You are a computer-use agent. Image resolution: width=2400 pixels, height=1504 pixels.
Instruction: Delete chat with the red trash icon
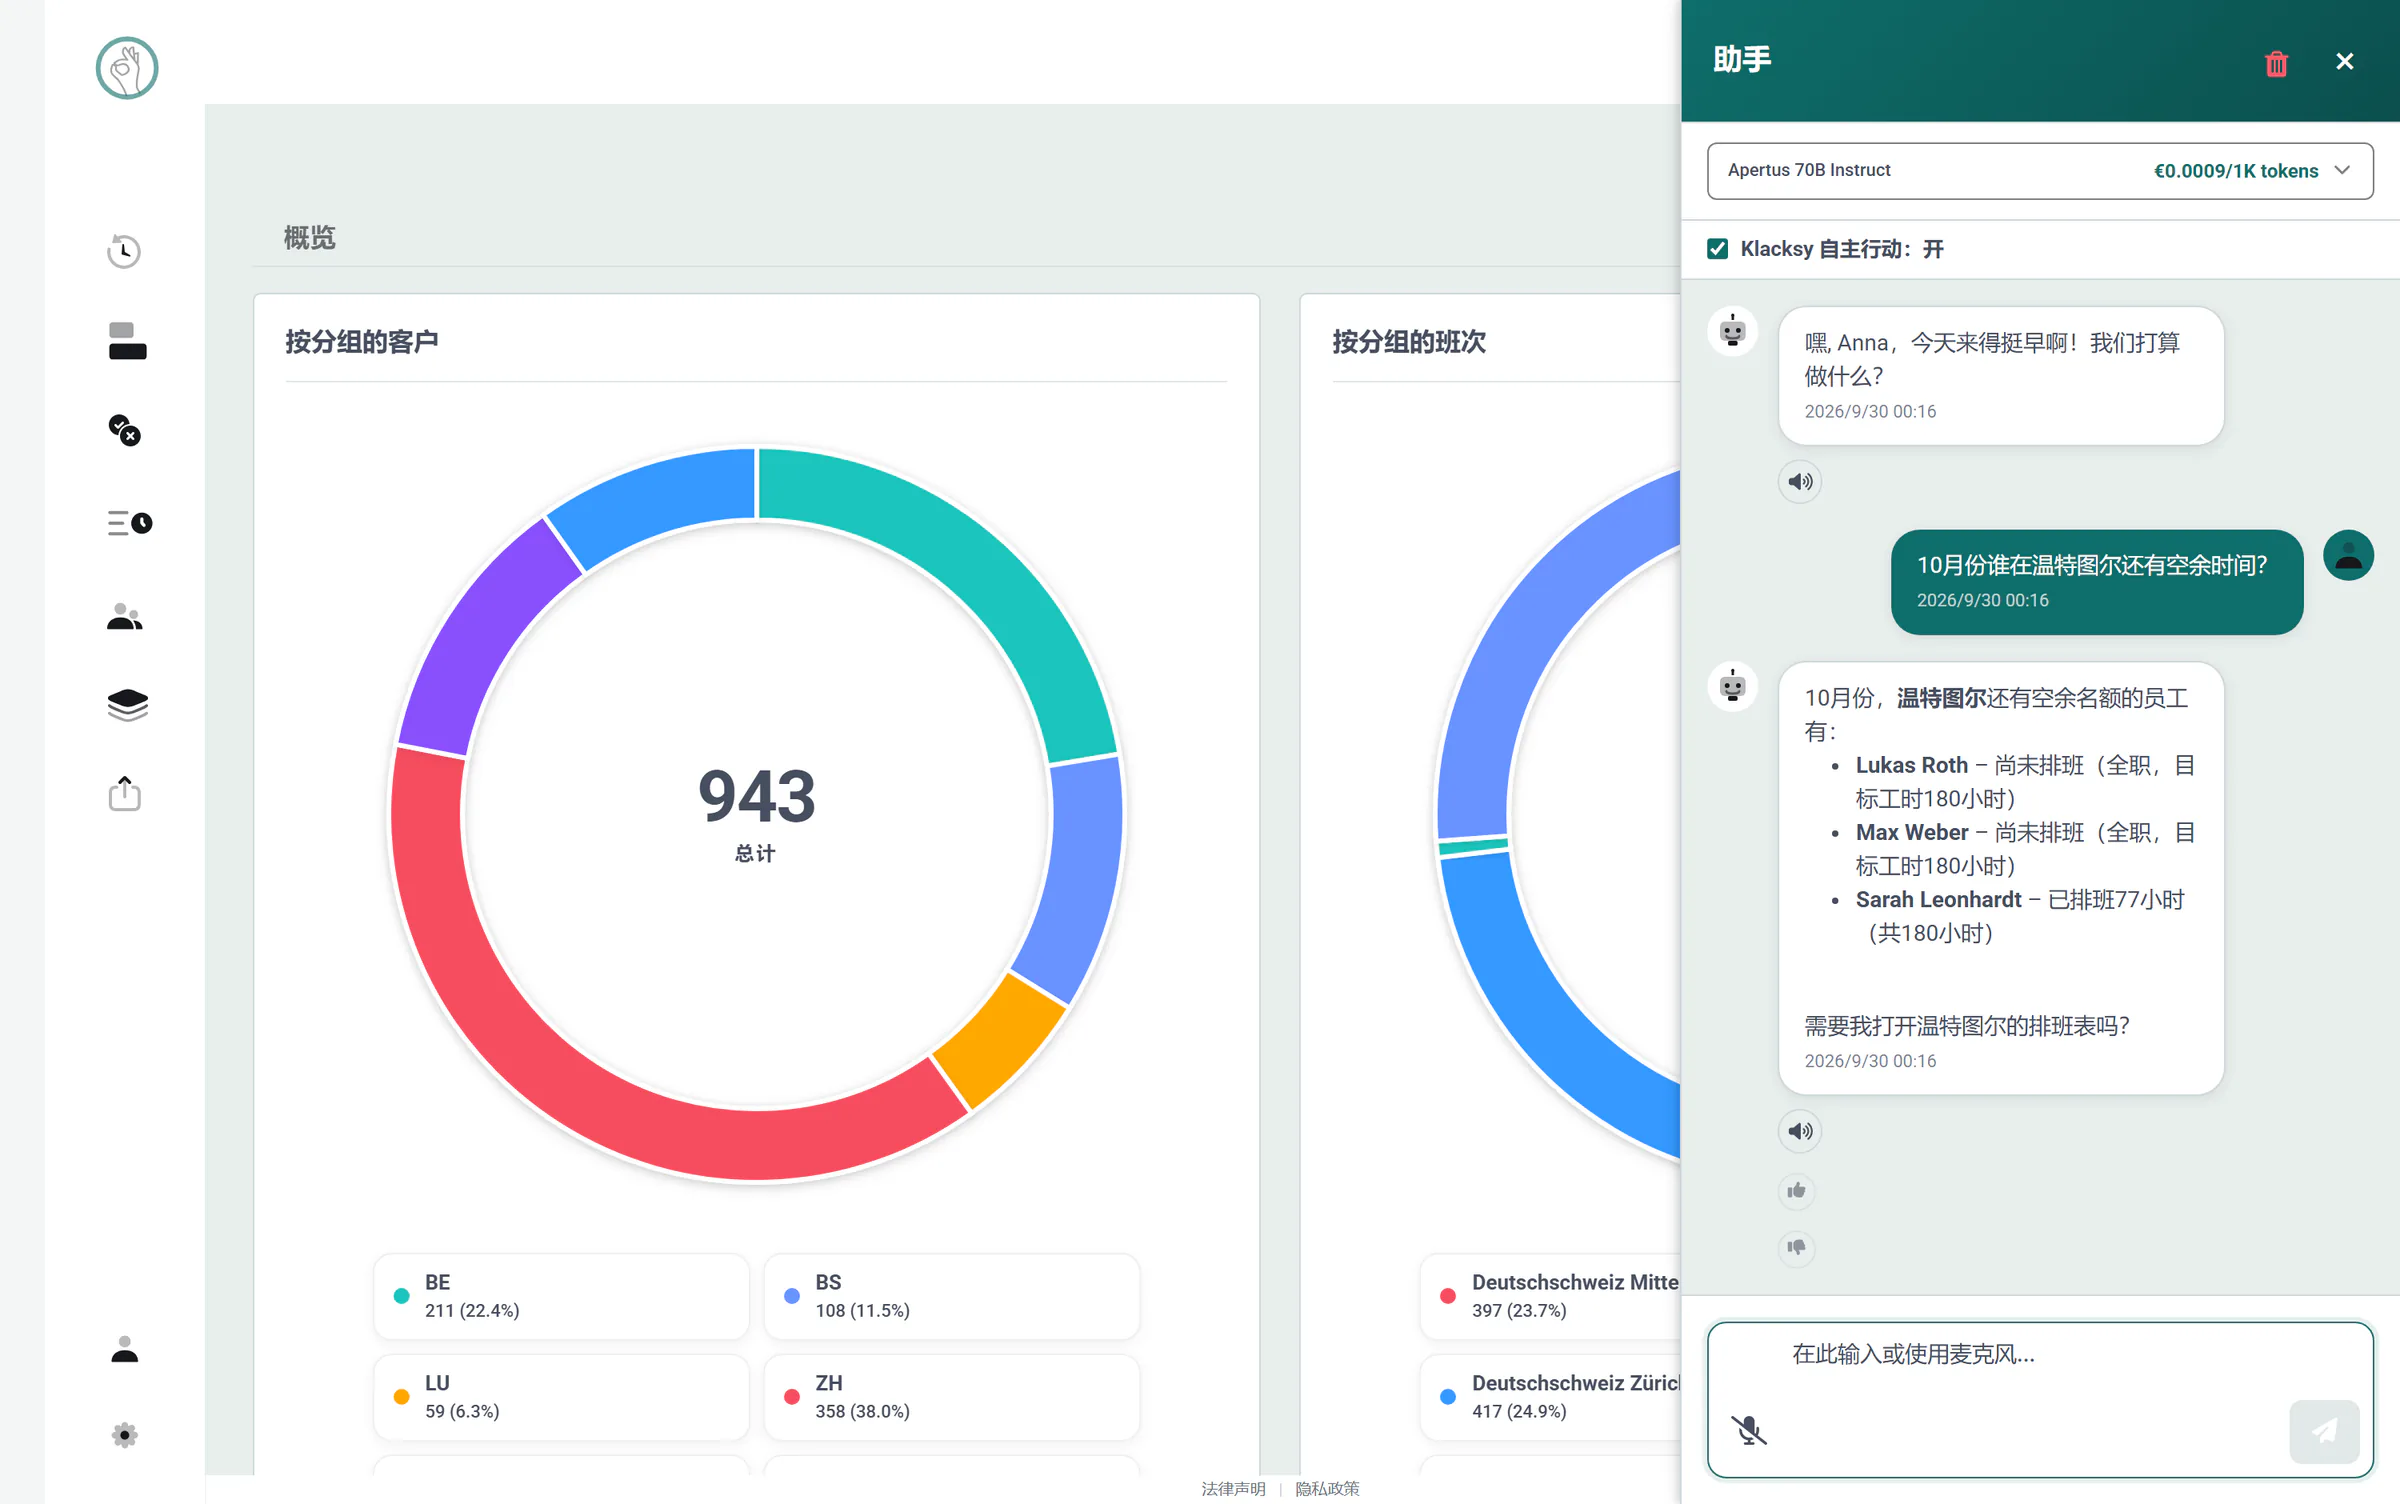click(x=2277, y=63)
